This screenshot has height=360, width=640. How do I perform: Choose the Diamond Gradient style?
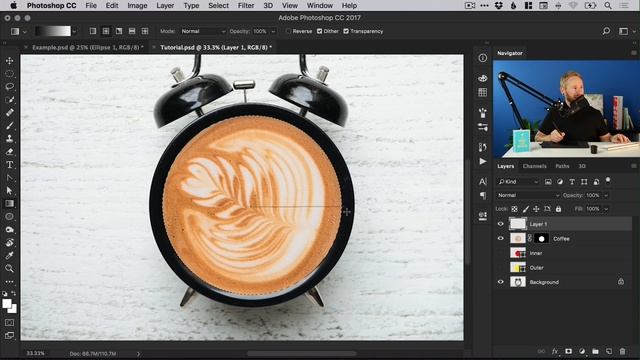coord(145,31)
